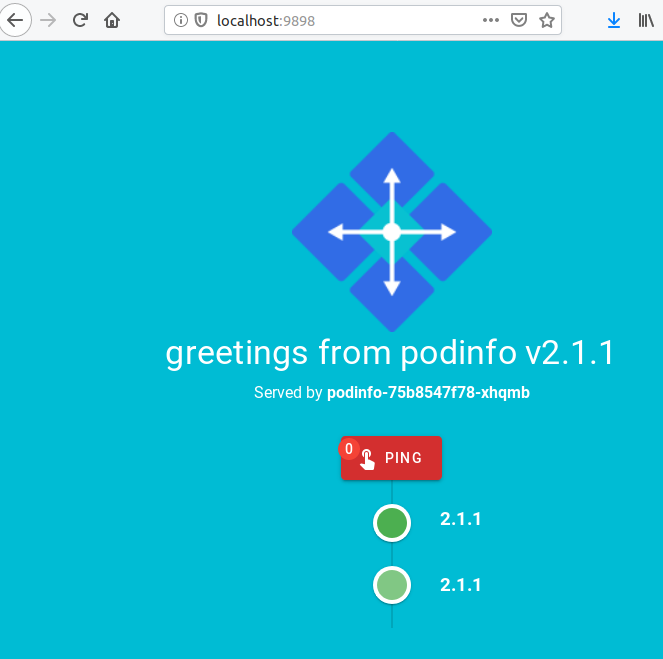This screenshot has width=663, height=659.
Task: Save this page to Pocket
Action: tap(519, 20)
